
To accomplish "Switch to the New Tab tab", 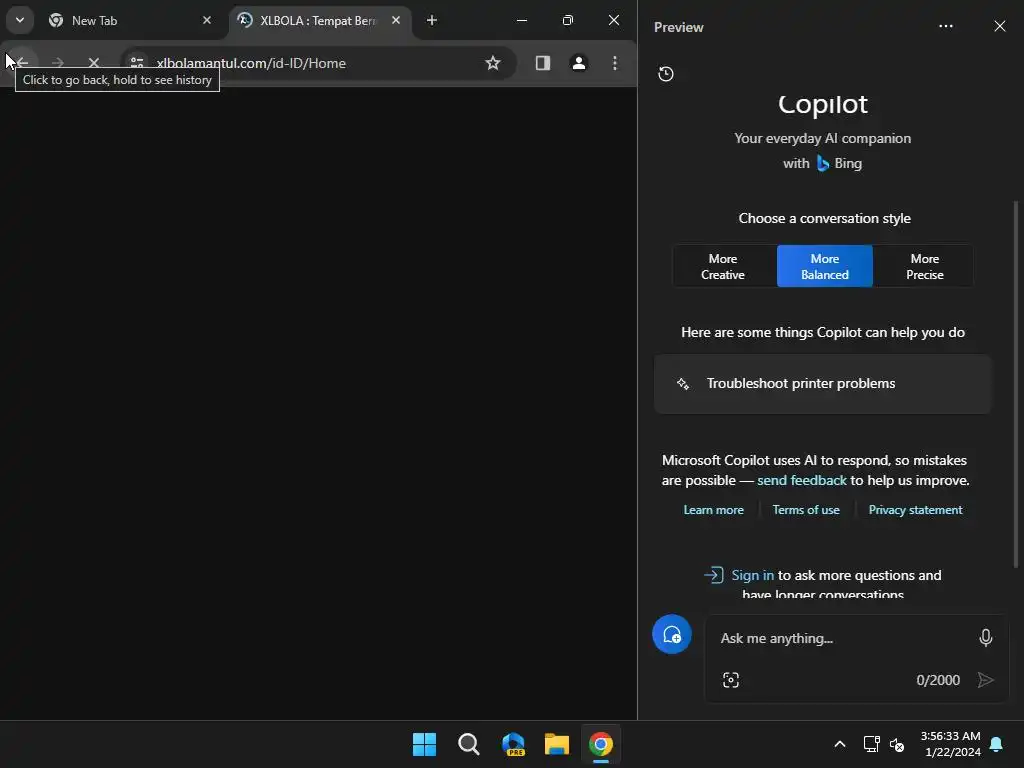I will tap(131, 21).
